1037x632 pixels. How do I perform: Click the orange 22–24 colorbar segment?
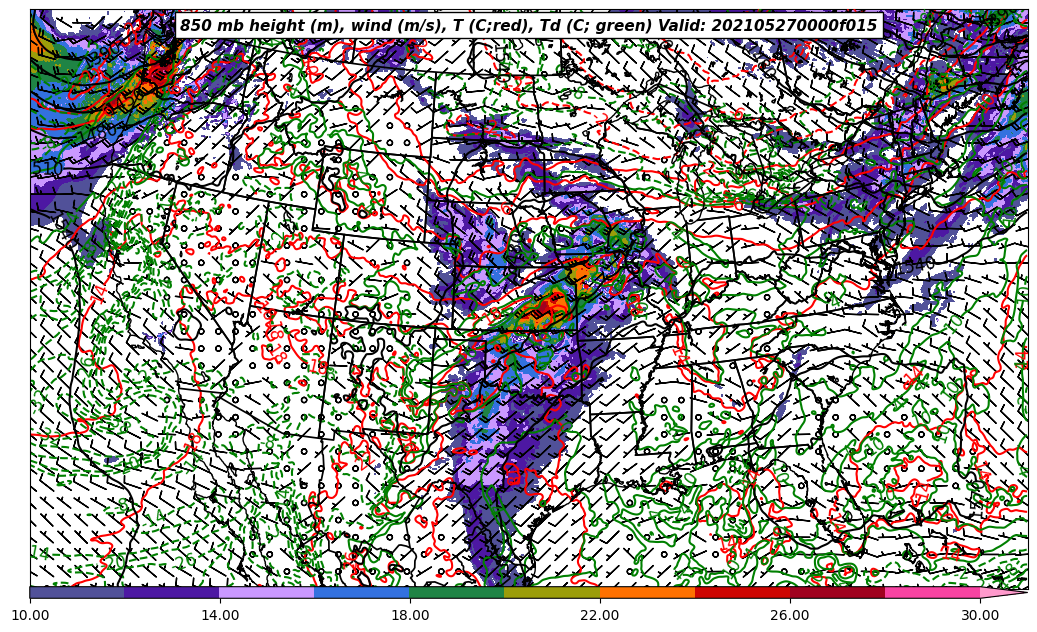647,592
